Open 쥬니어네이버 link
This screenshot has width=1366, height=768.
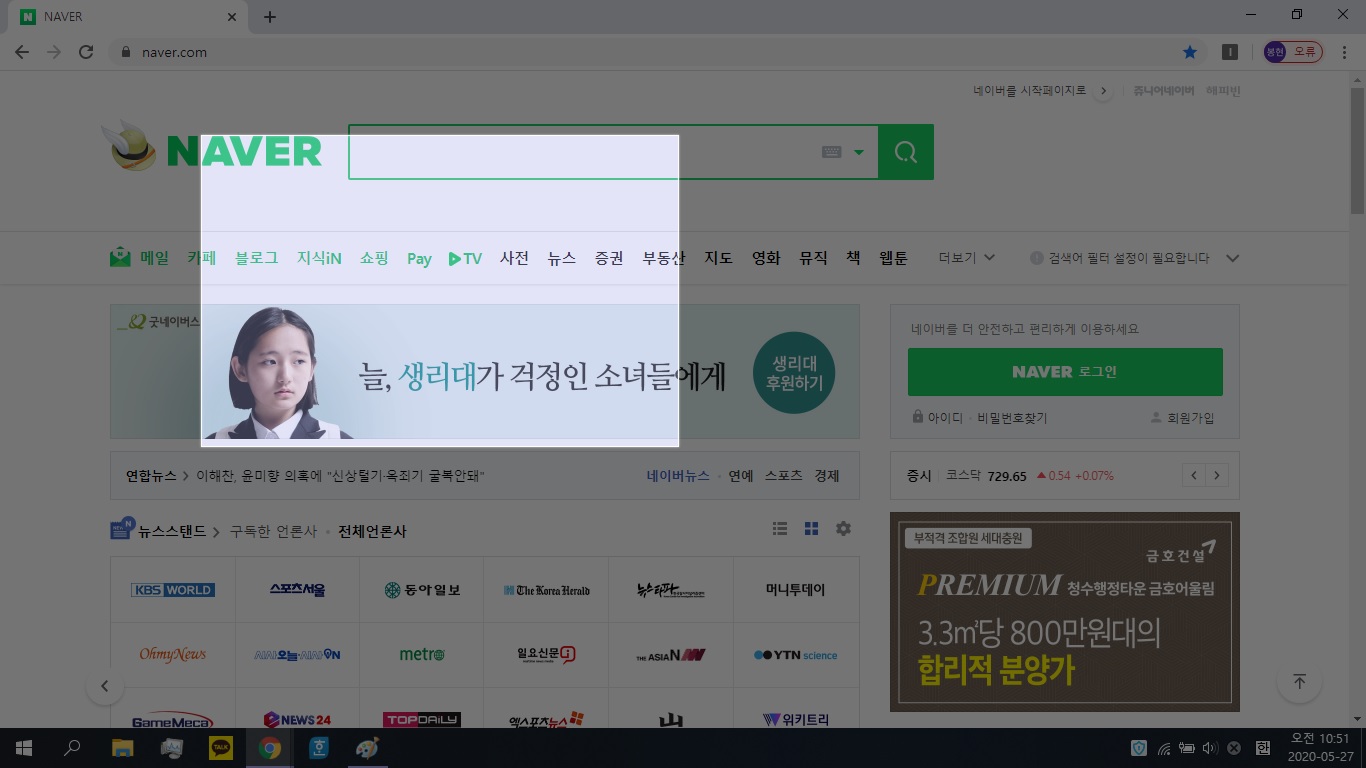pyautogui.click(x=1163, y=90)
